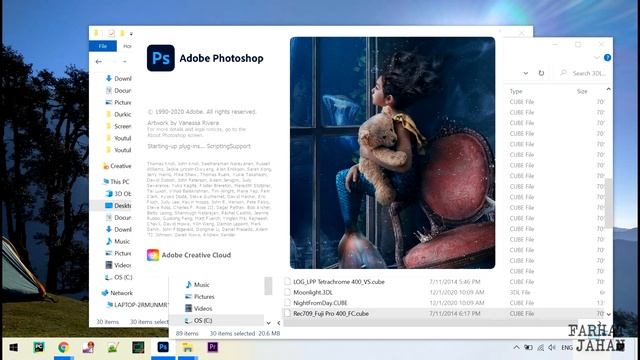This screenshot has height=360, width=640.
Task: Select Network in the rear window
Action: pyautogui.click(x=117, y=293)
